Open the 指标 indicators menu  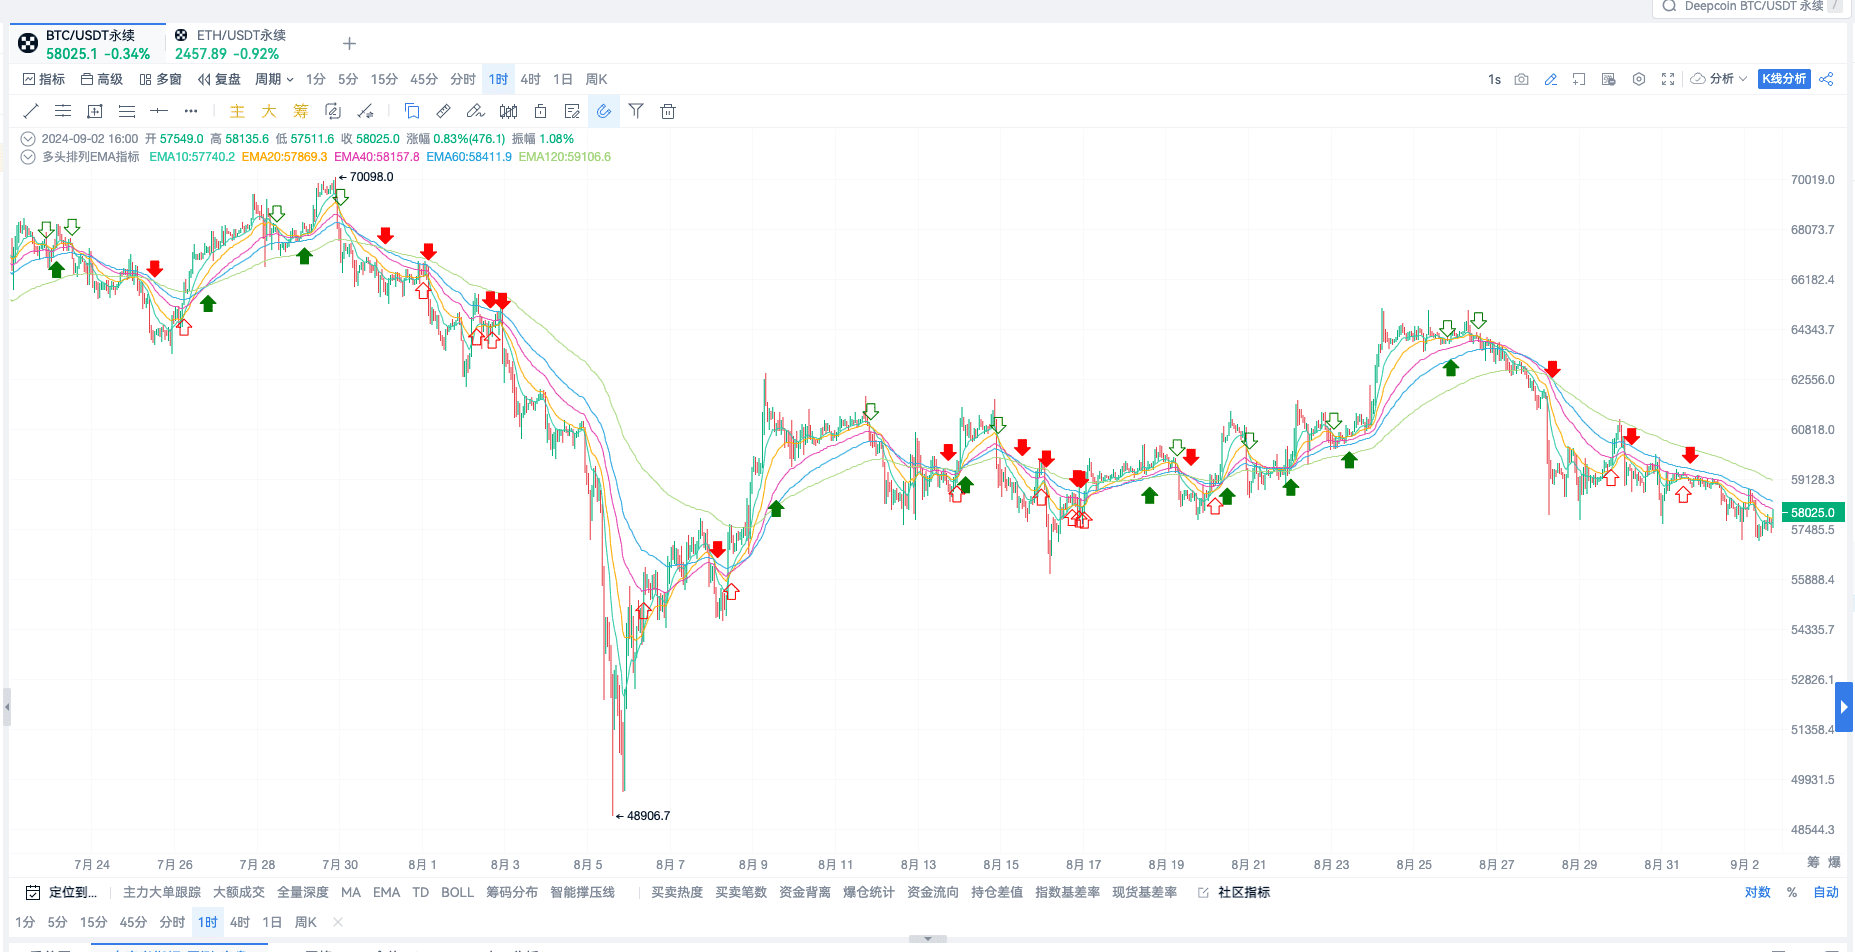(x=44, y=79)
